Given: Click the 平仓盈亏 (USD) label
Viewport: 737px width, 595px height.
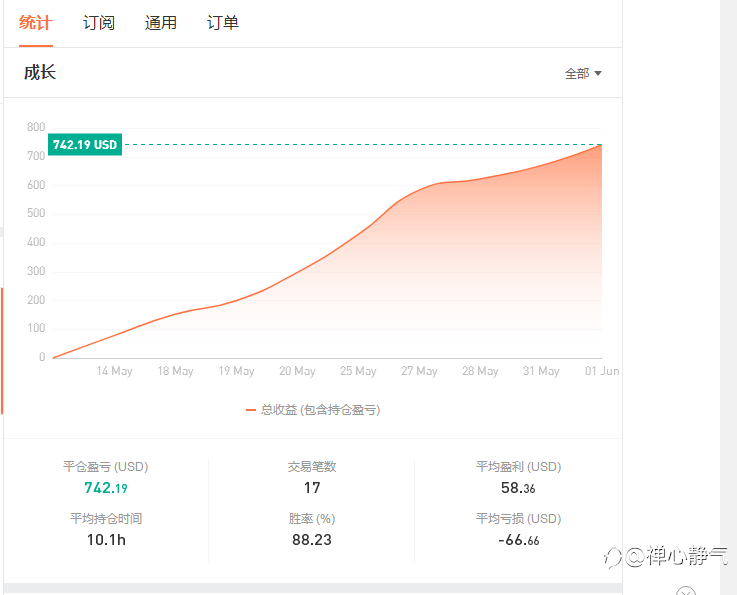Looking at the screenshot, I should pos(106,467).
